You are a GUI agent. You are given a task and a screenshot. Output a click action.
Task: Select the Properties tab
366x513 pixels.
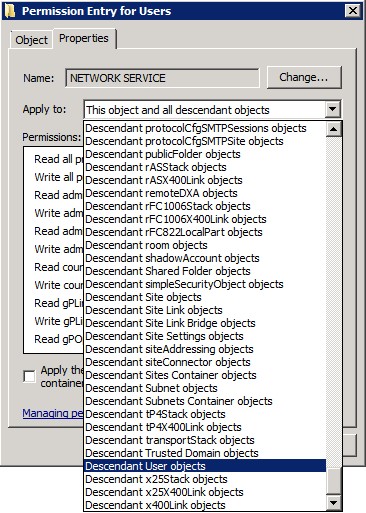[84, 38]
